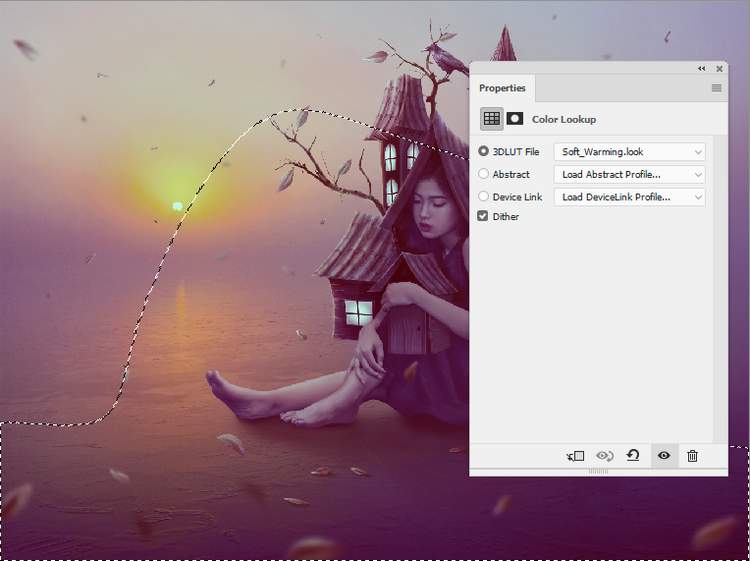
Task: Toggle adjustment layer visibility eye icon
Action: pyautogui.click(x=664, y=455)
